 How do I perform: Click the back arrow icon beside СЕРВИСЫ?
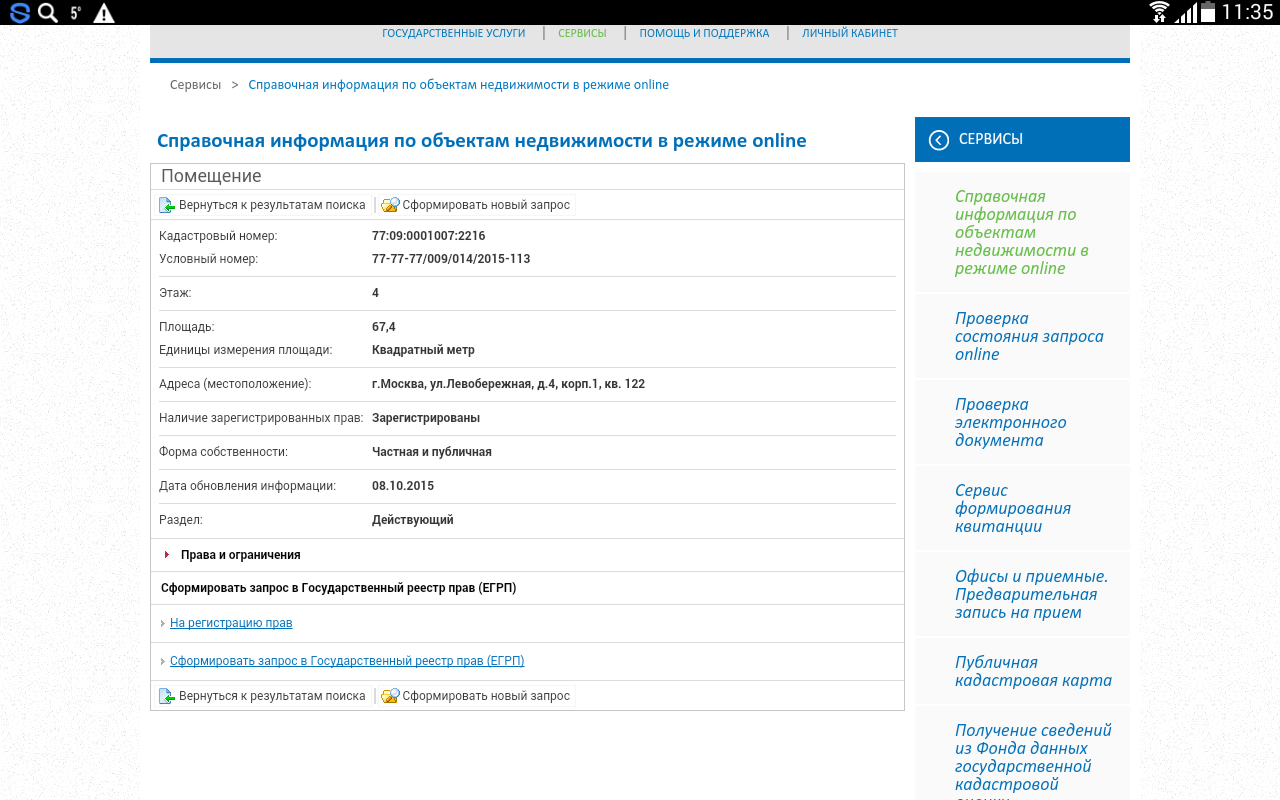click(938, 140)
